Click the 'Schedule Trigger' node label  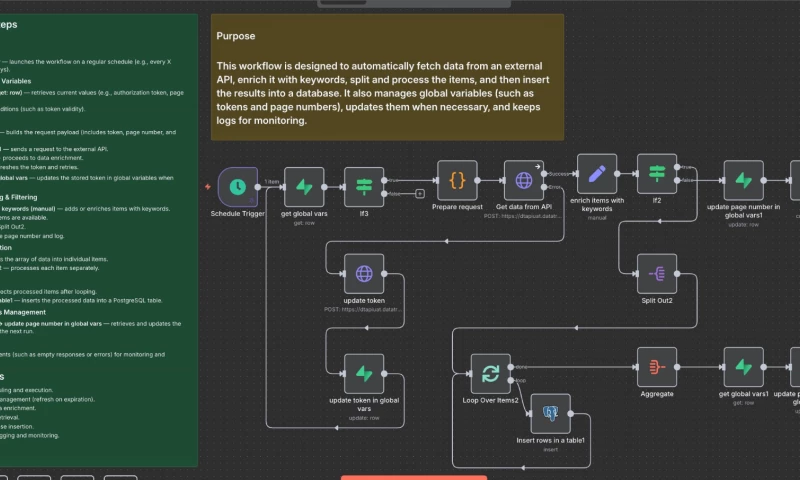coord(238,213)
